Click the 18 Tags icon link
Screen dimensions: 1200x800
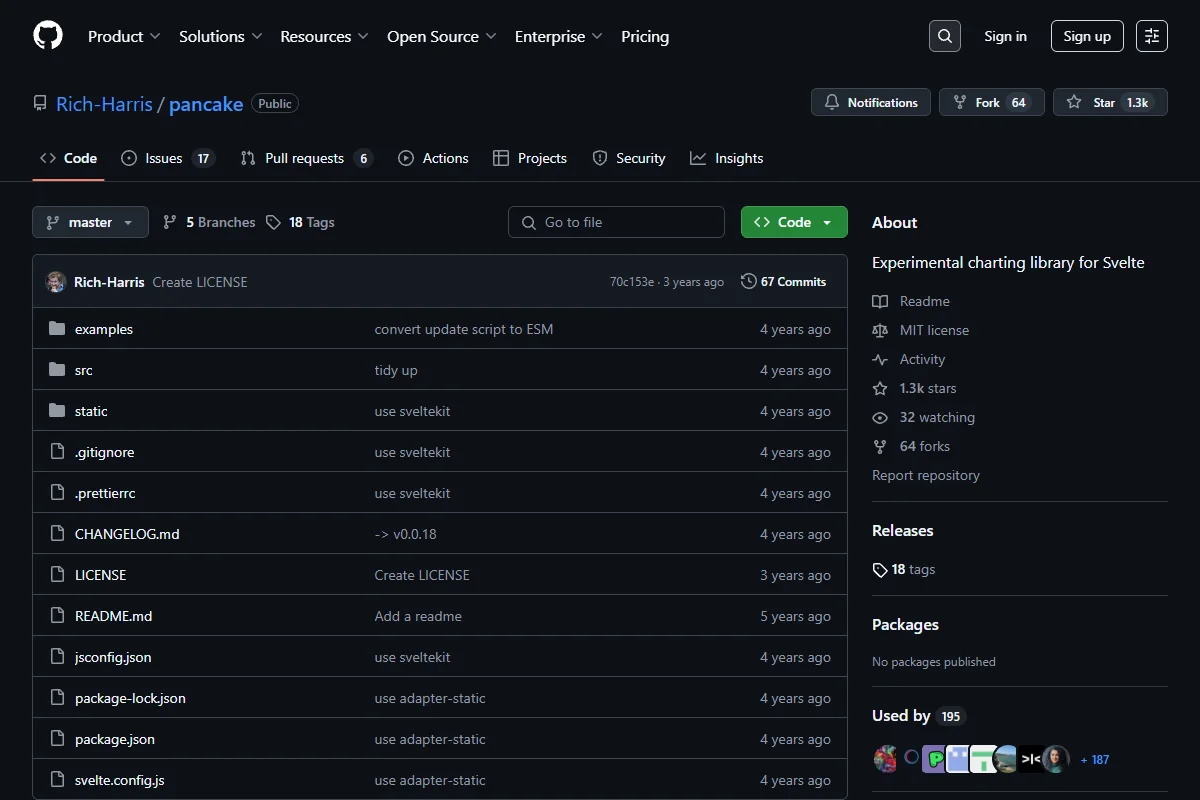pos(300,222)
